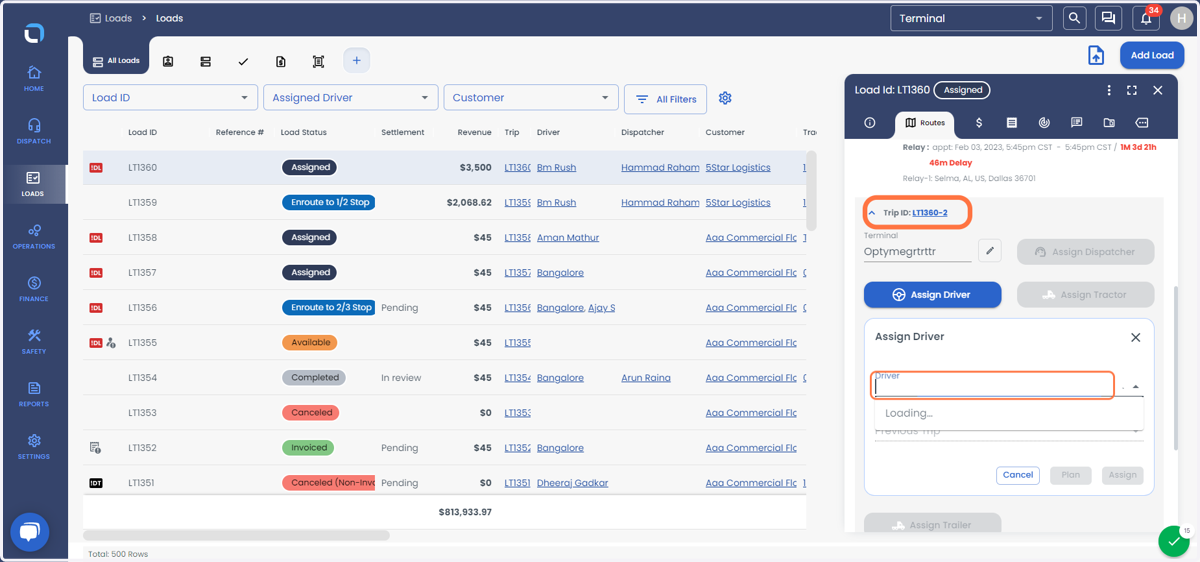The height and width of the screenshot is (562, 1200).
Task: Close the Load Id LT1360 panel
Action: click(1157, 90)
